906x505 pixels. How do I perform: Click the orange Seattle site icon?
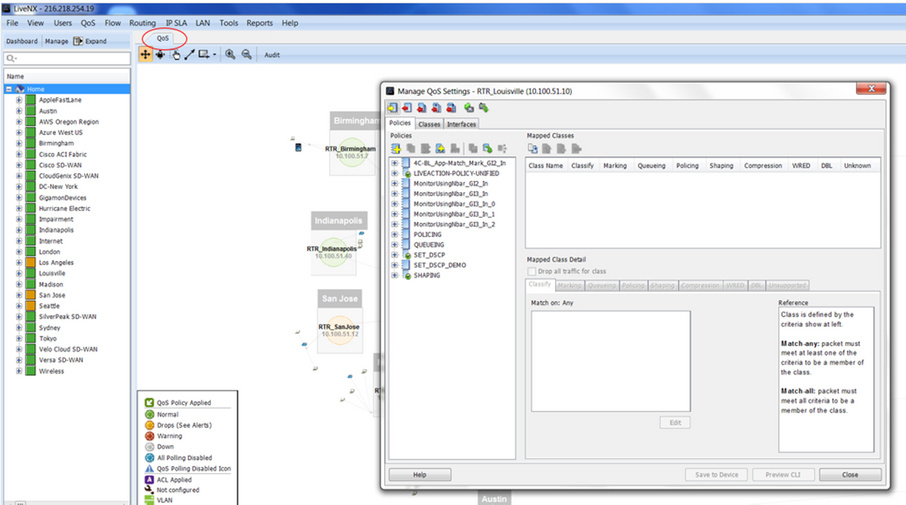[31, 306]
